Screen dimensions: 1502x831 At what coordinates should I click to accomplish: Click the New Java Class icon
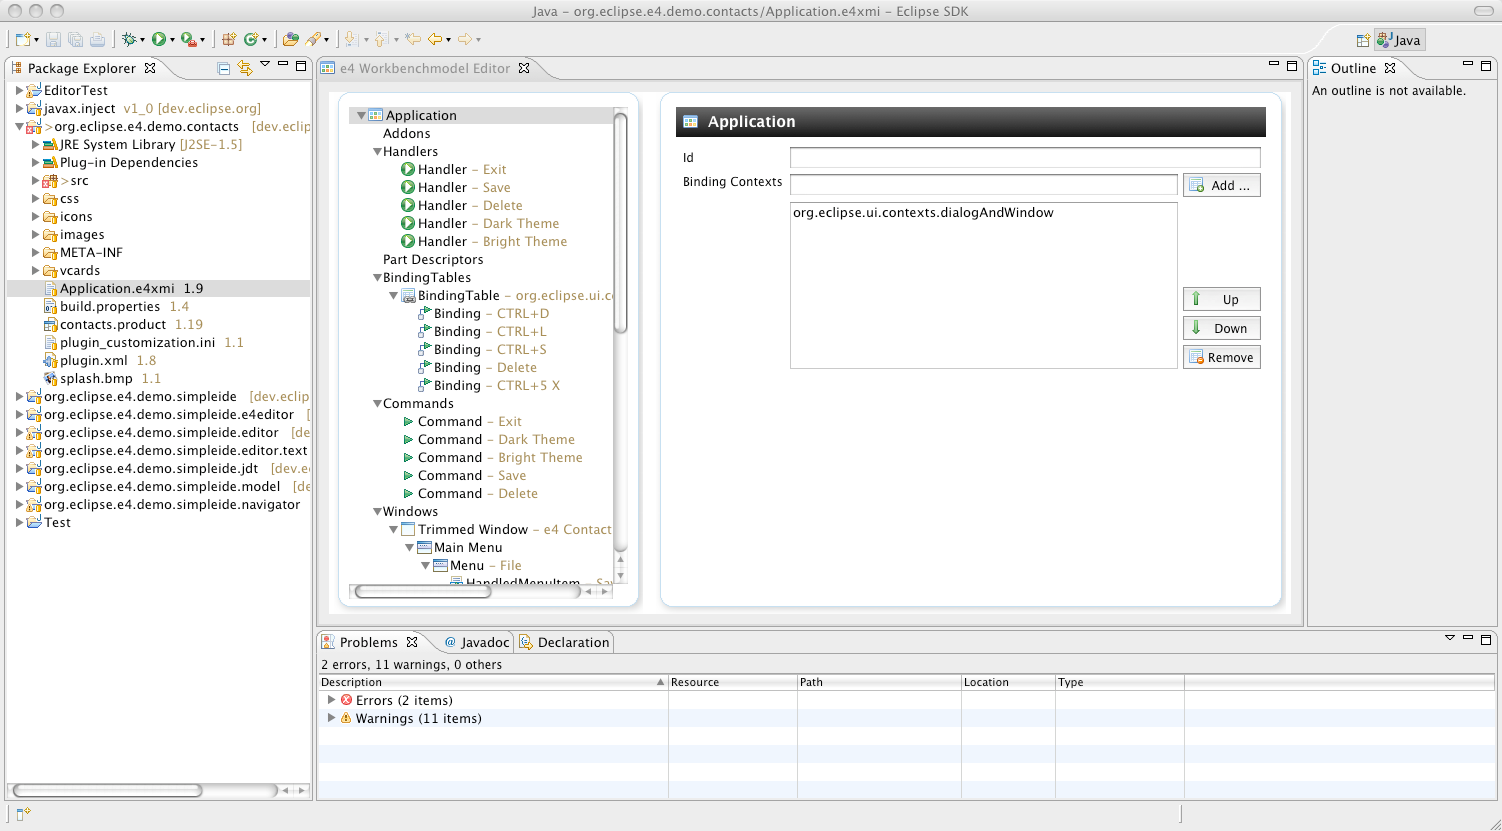pos(251,39)
